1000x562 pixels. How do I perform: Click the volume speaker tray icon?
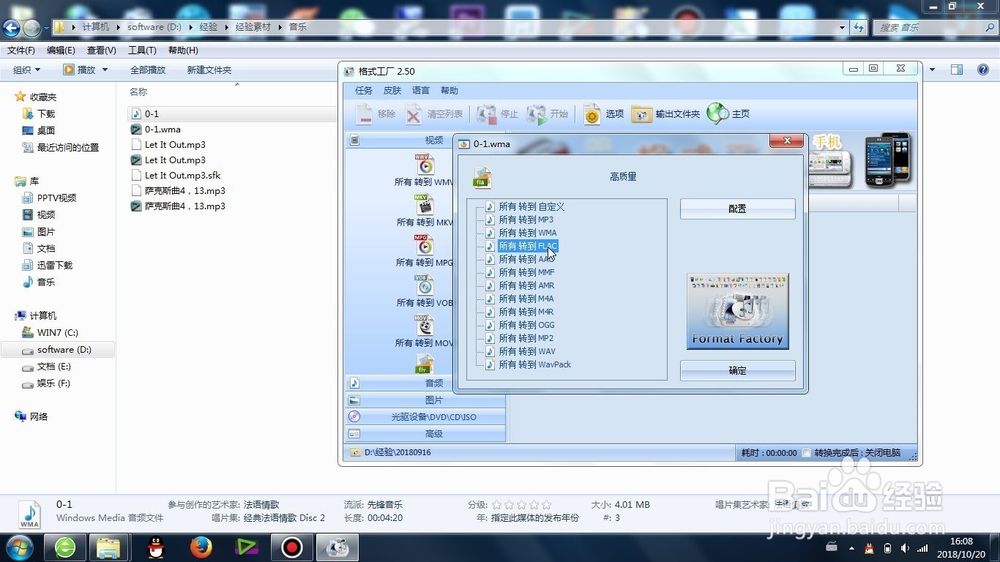click(x=905, y=548)
